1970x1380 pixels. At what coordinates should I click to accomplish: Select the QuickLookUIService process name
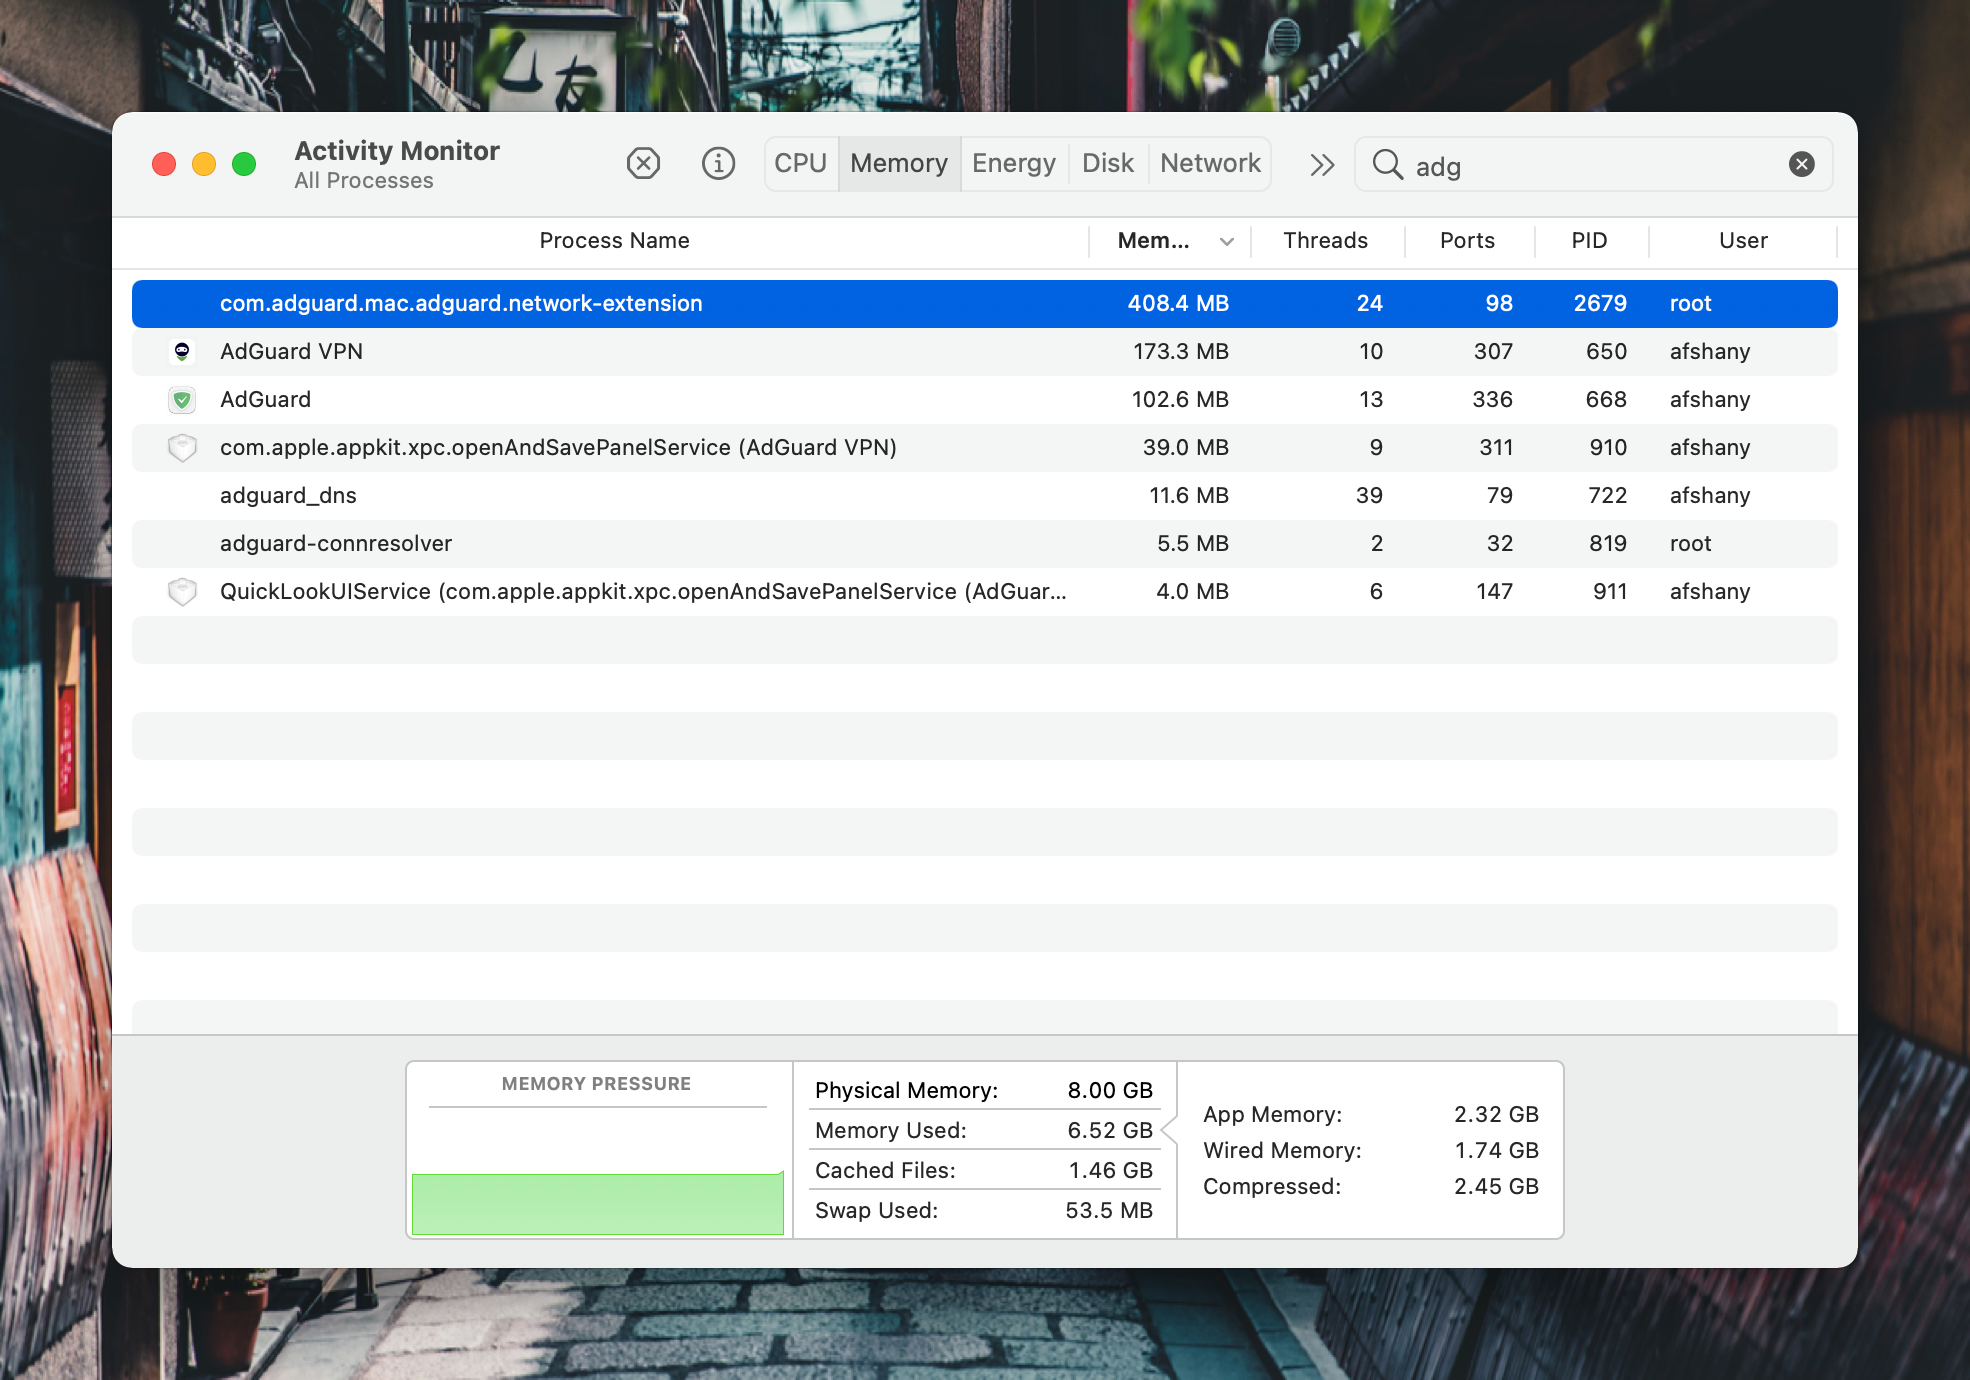[643, 591]
